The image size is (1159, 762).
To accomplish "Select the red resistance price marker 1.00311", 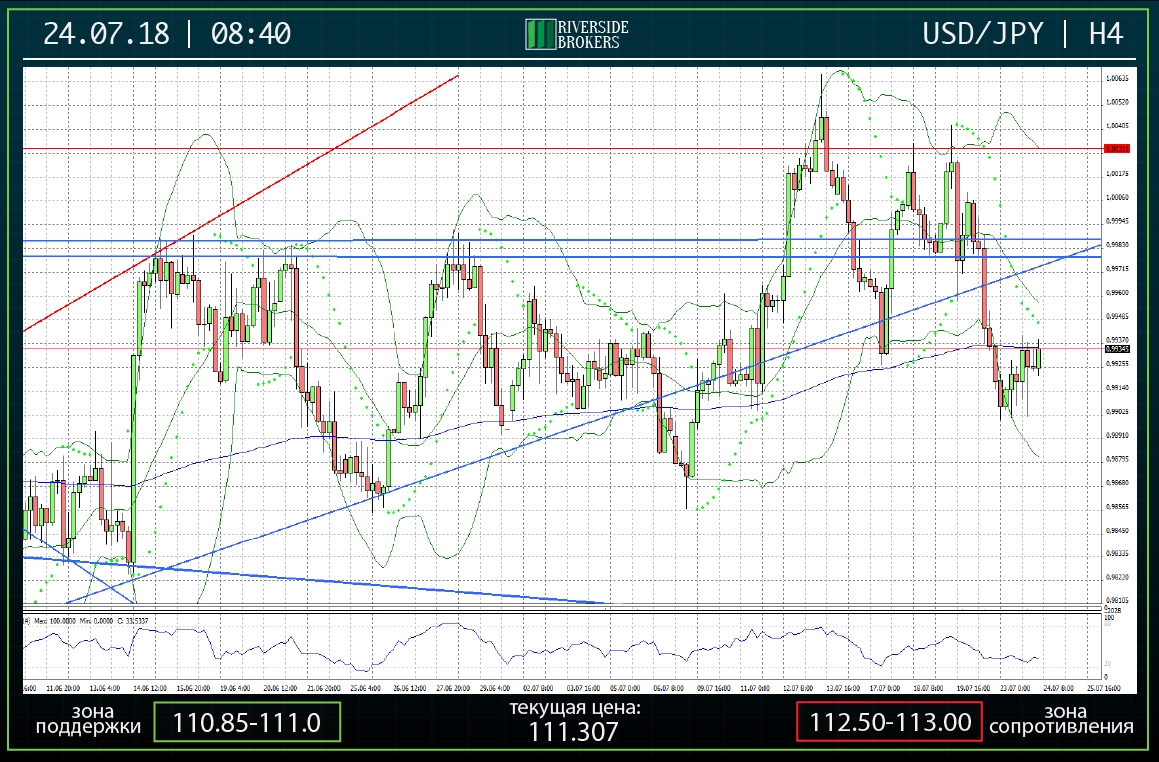I will [x=1117, y=148].
